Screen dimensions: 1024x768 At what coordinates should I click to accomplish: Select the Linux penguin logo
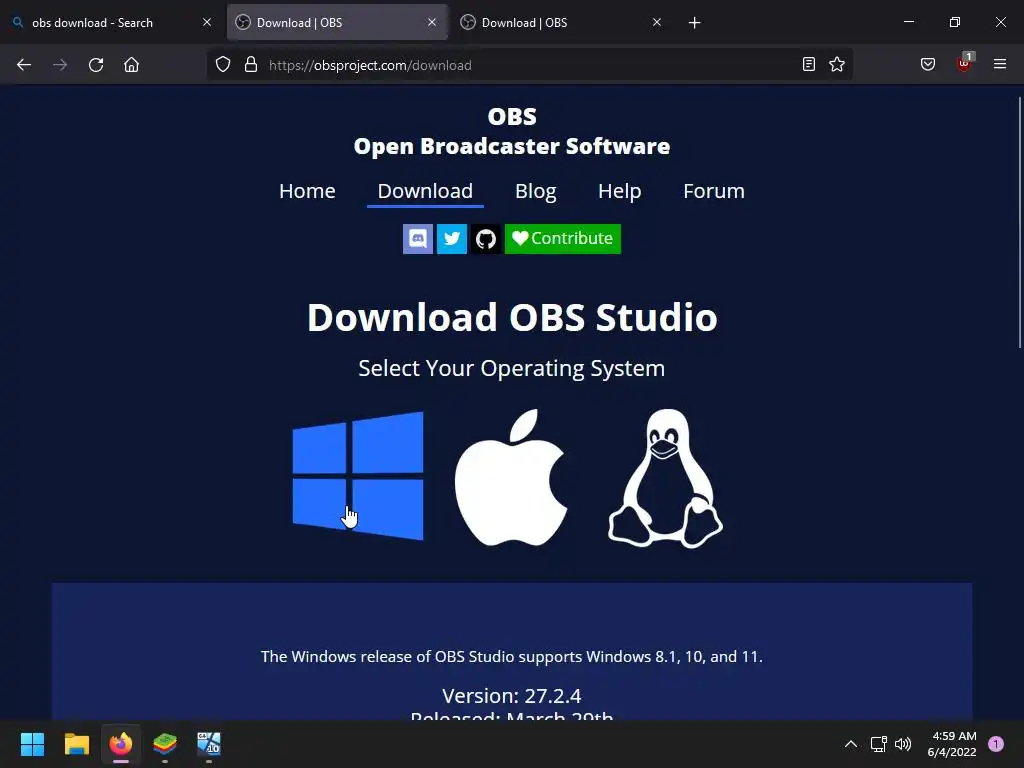tap(665, 479)
